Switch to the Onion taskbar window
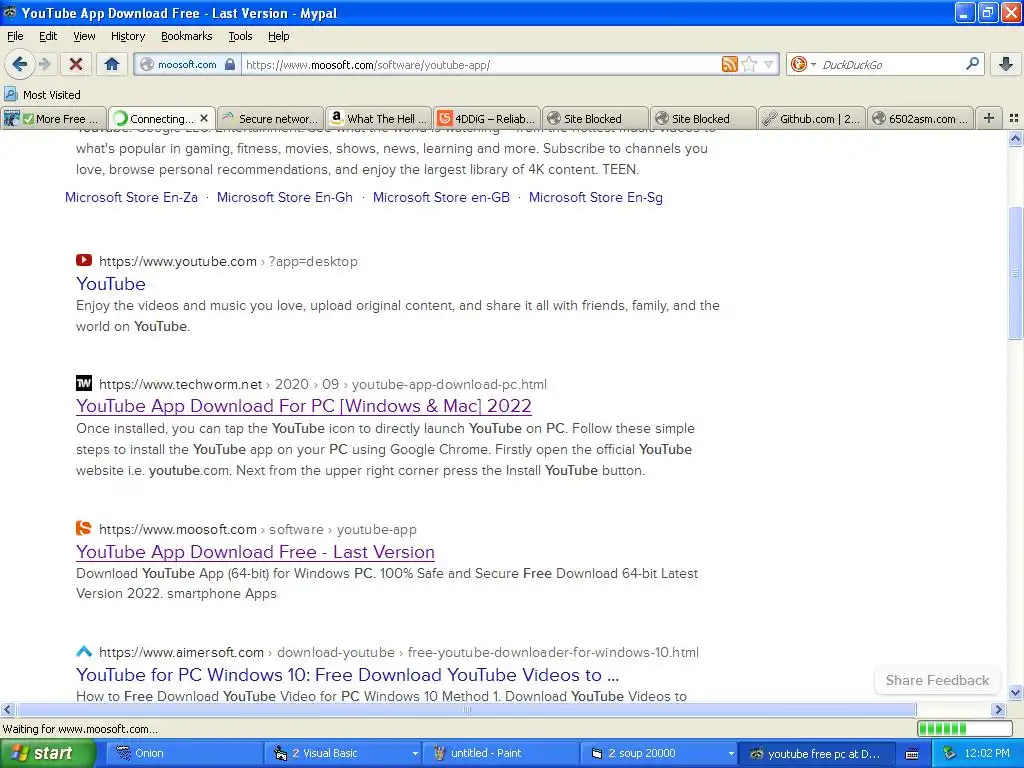 click(x=186, y=754)
